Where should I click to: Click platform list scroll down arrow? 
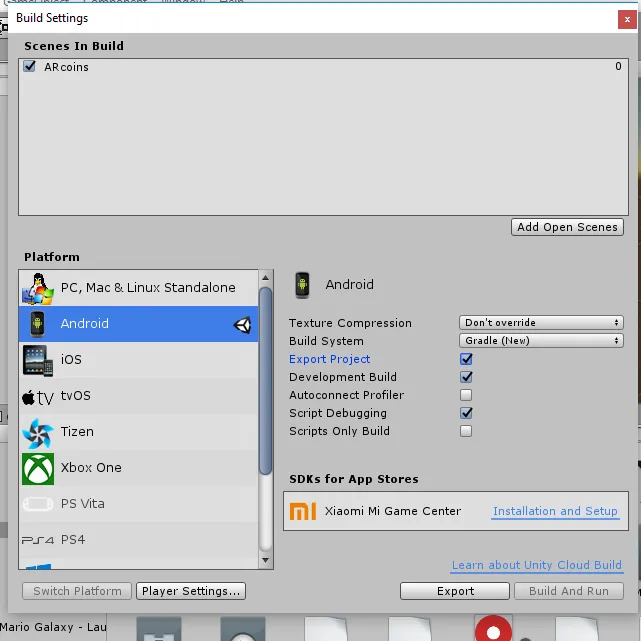click(x=265, y=560)
